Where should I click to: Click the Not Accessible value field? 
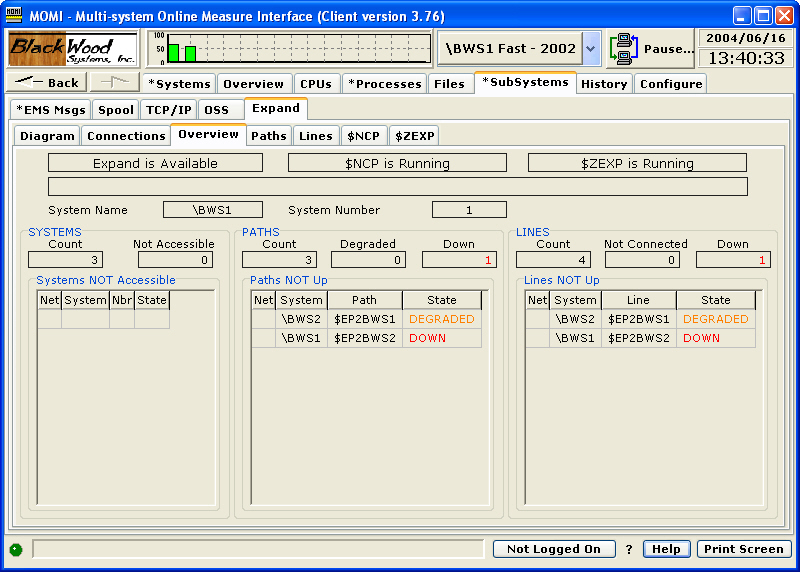coord(176,260)
